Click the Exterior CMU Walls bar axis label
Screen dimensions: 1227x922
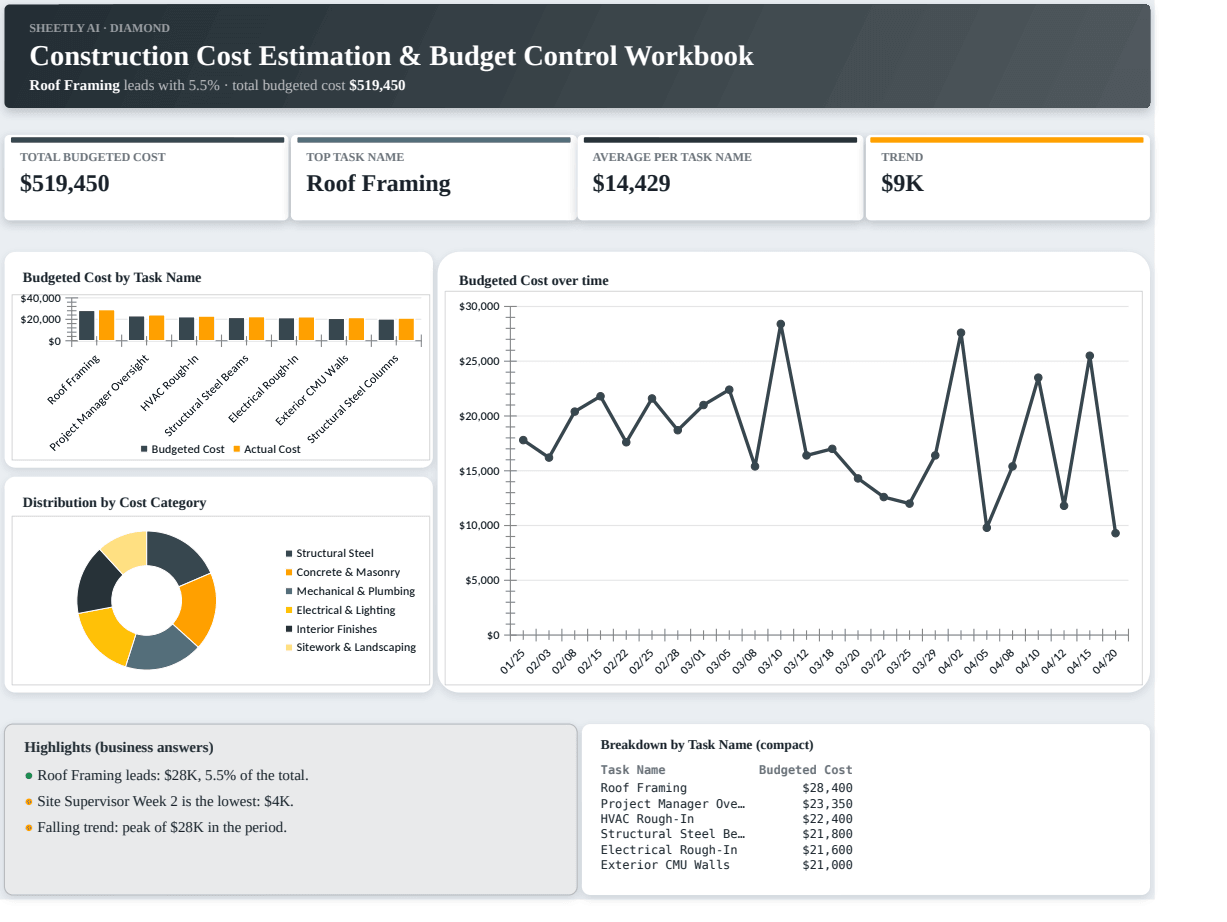[312, 390]
